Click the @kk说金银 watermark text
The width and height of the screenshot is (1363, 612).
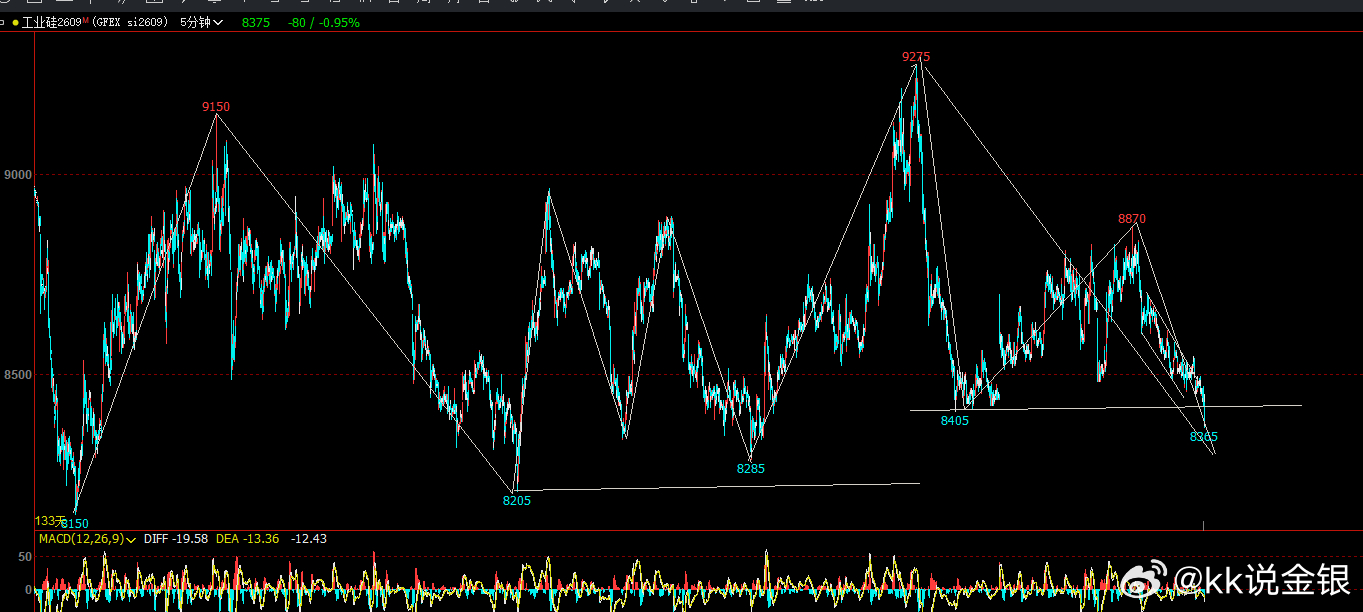(x=1262, y=581)
